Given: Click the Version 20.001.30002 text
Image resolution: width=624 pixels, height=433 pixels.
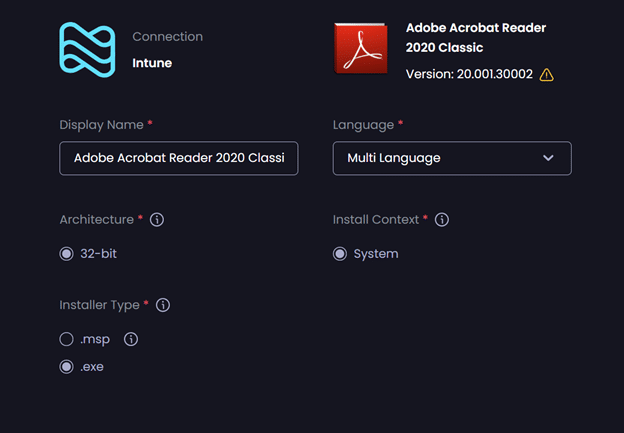Looking at the screenshot, I should click(x=469, y=75).
